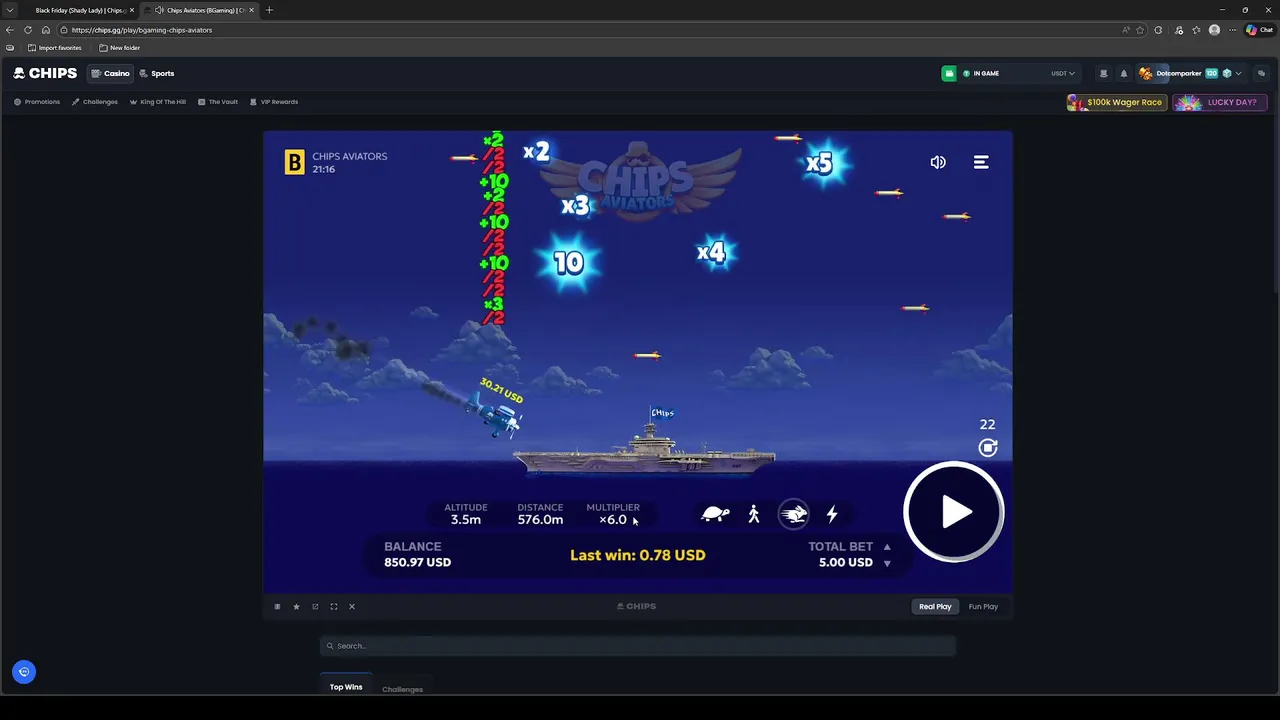The width and height of the screenshot is (1280, 720).
Task: Switch to Fun Play mode
Action: 983,606
